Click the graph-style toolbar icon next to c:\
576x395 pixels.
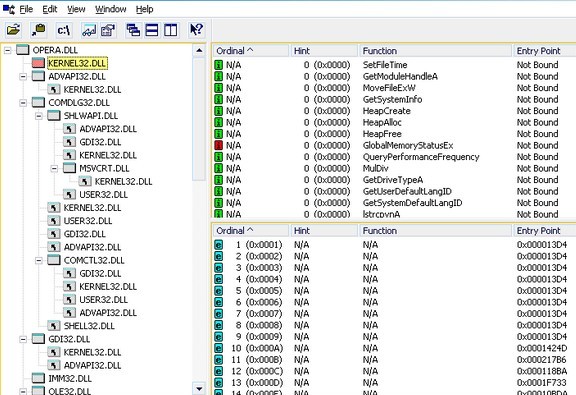point(89,30)
